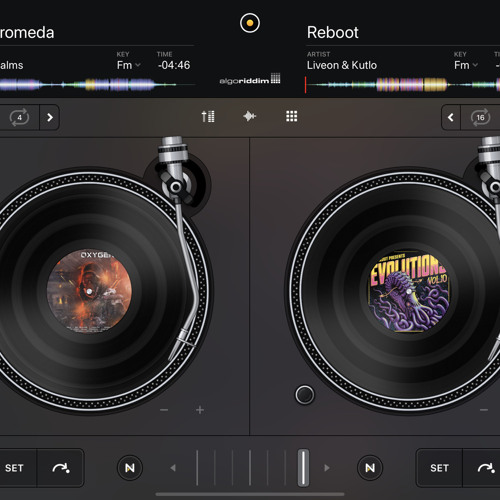The height and width of the screenshot is (500, 500).
Task: Toggle the 4-beat loop on left deck
Action: tap(19, 117)
